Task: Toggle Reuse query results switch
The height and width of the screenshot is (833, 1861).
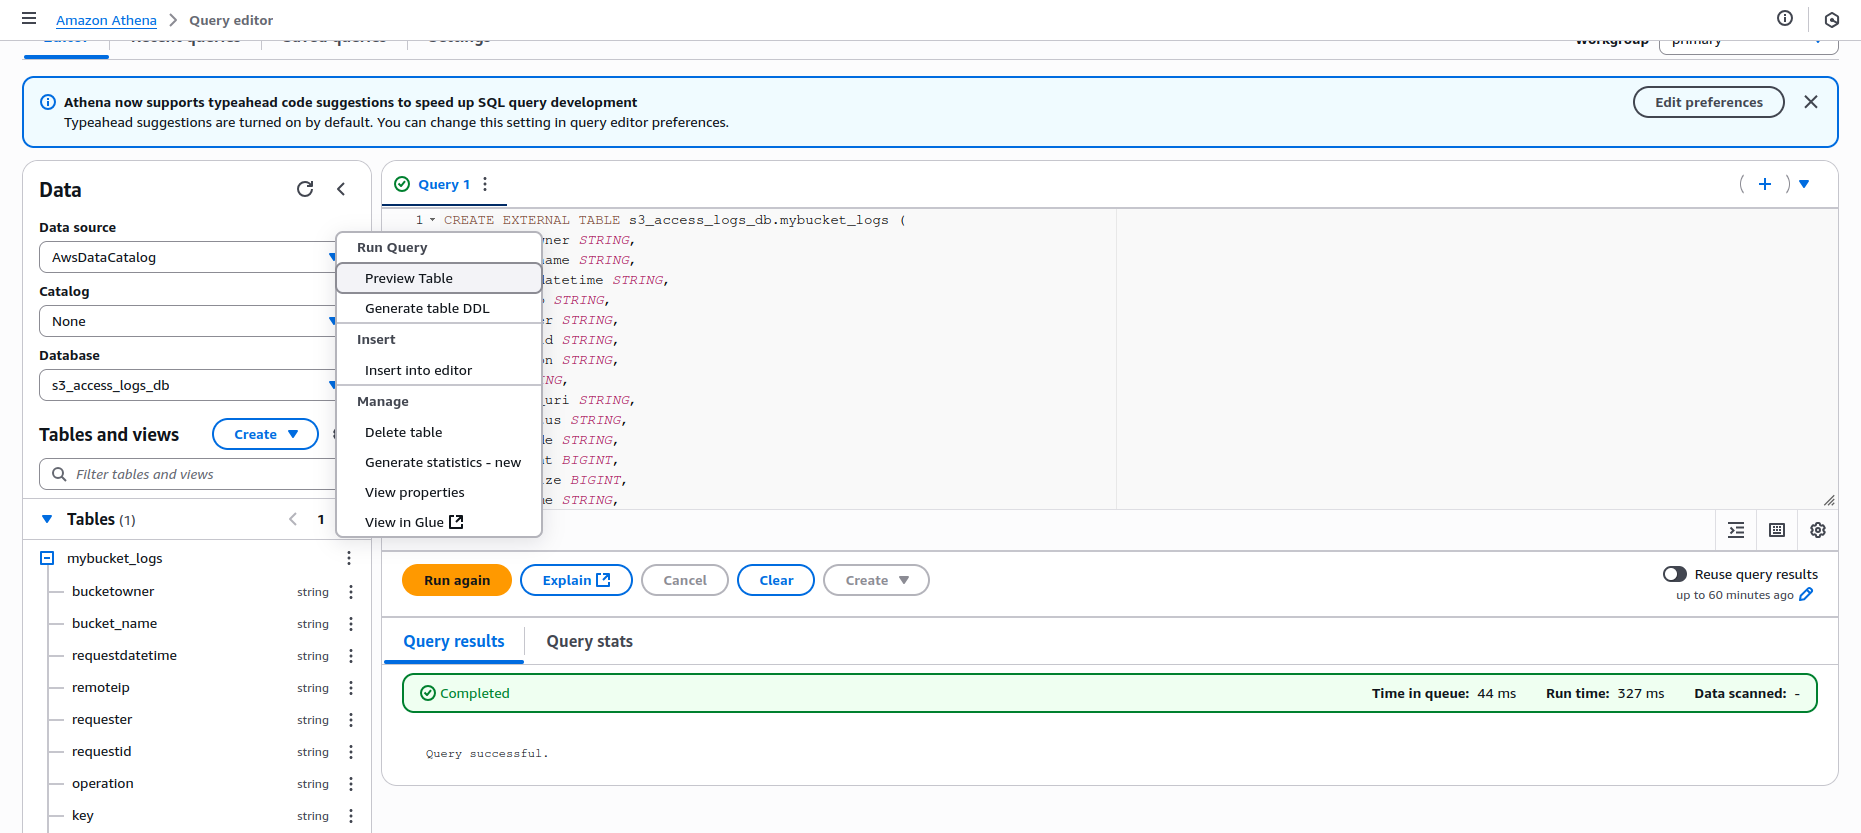Action: click(1675, 574)
